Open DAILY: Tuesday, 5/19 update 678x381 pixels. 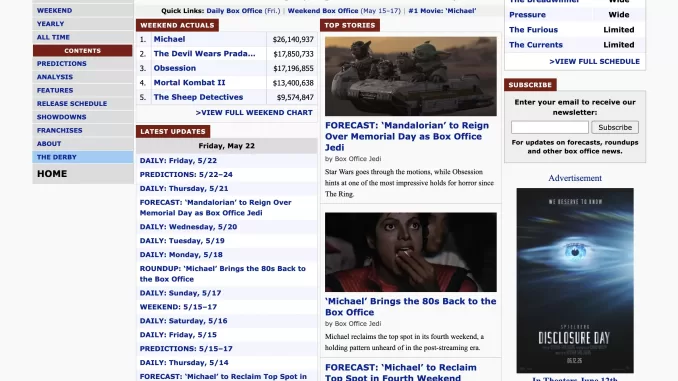tap(182, 240)
